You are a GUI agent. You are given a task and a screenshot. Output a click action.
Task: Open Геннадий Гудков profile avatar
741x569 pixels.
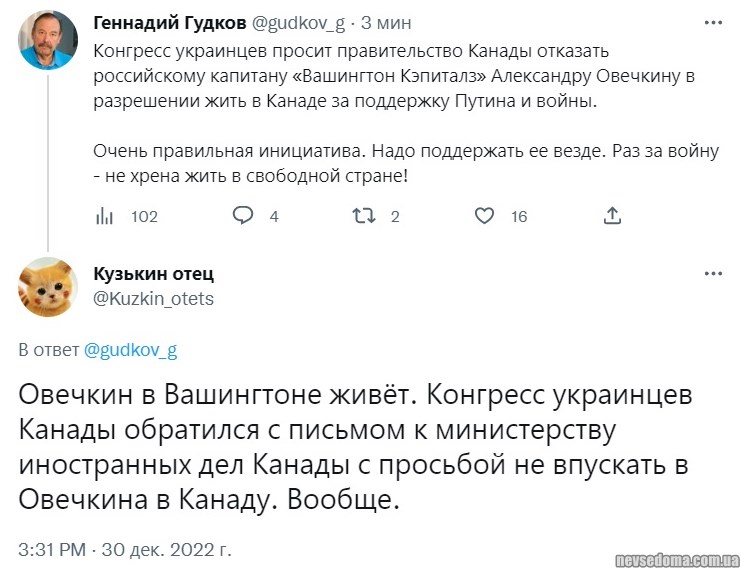(47, 39)
